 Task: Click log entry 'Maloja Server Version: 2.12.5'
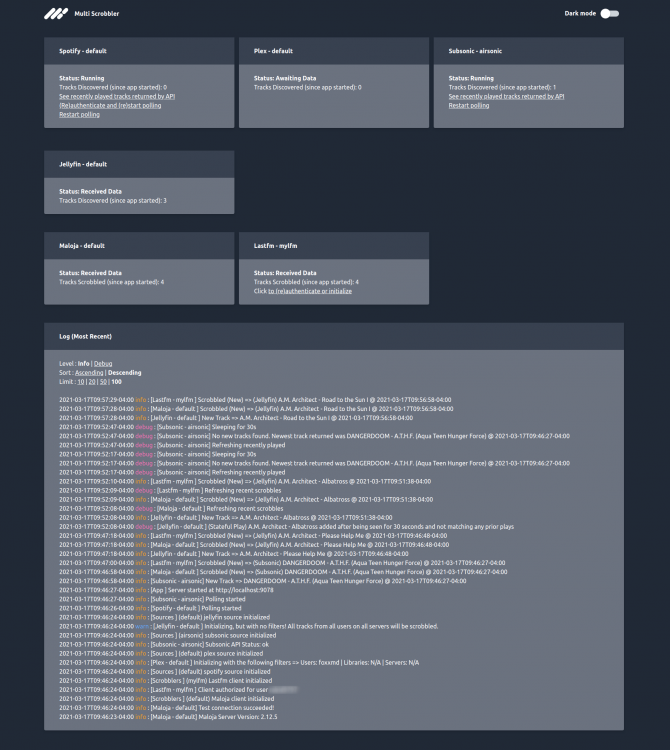[168, 717]
